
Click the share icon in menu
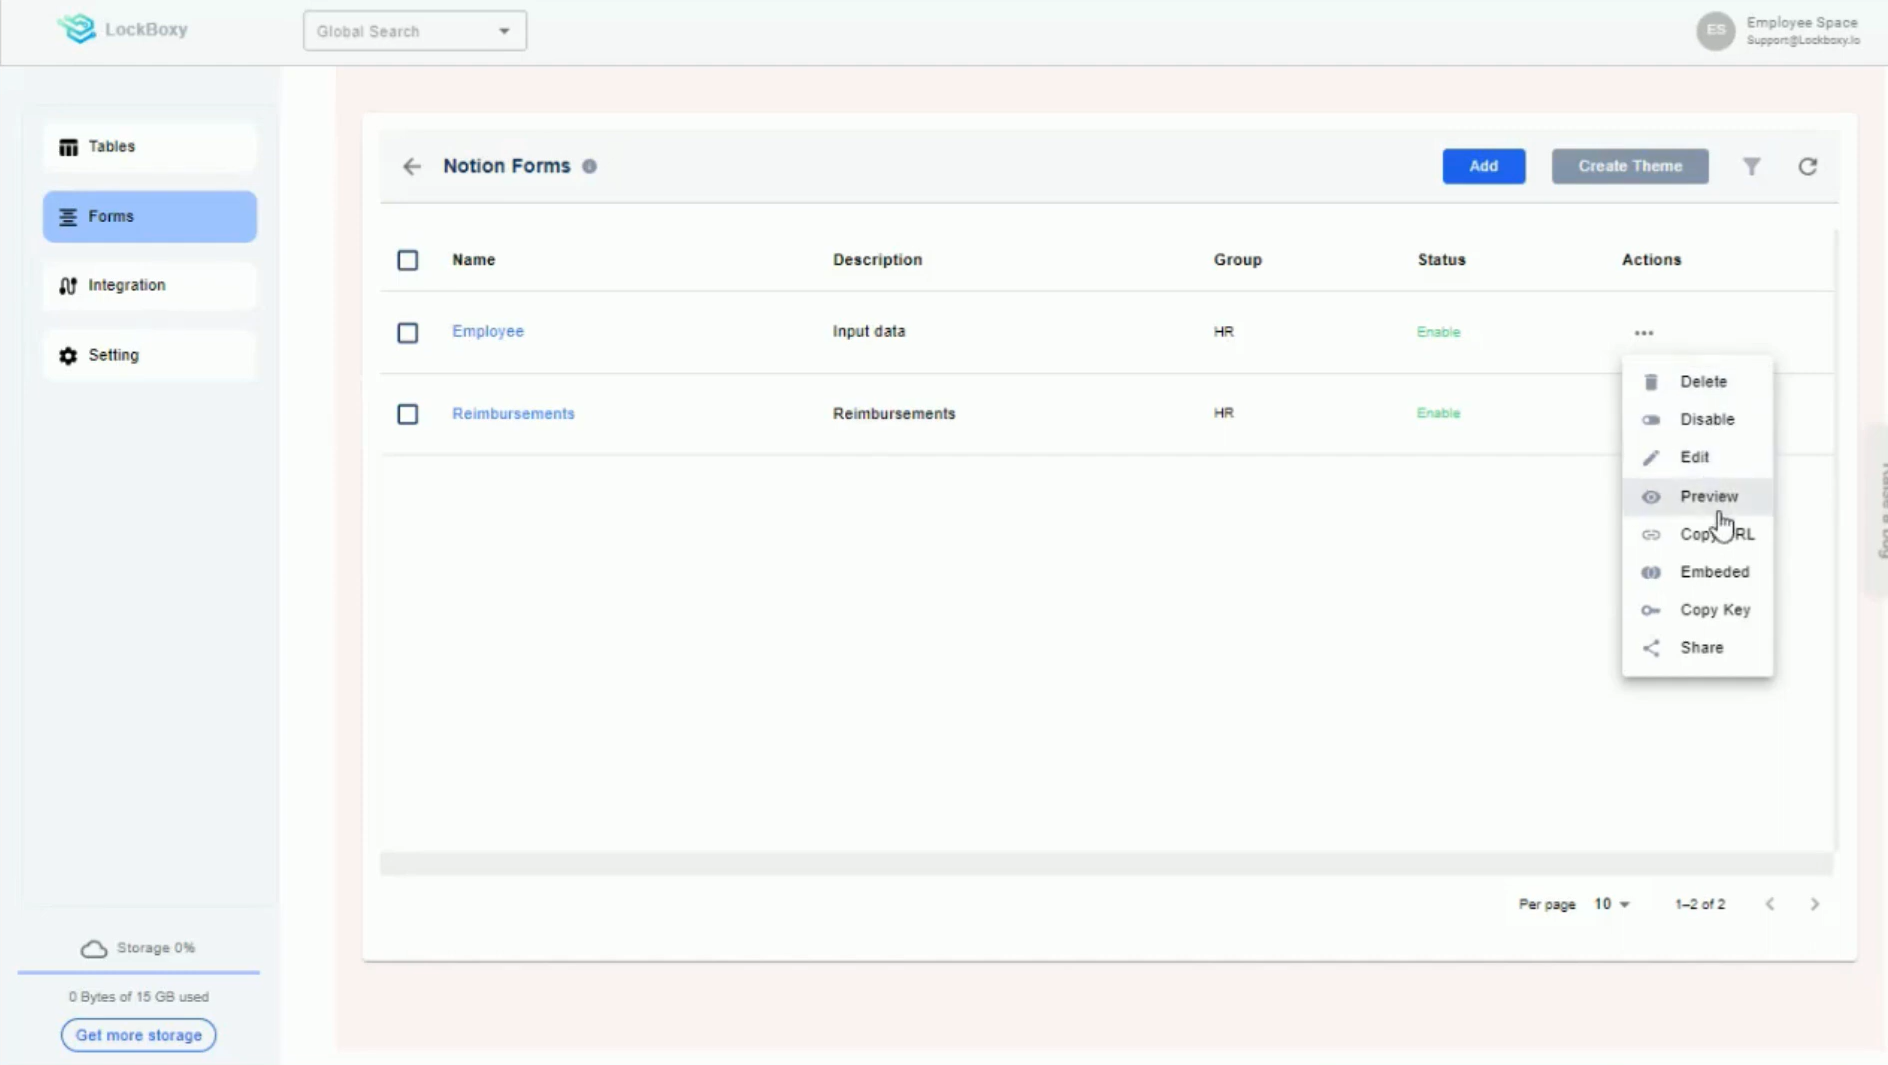1651,649
